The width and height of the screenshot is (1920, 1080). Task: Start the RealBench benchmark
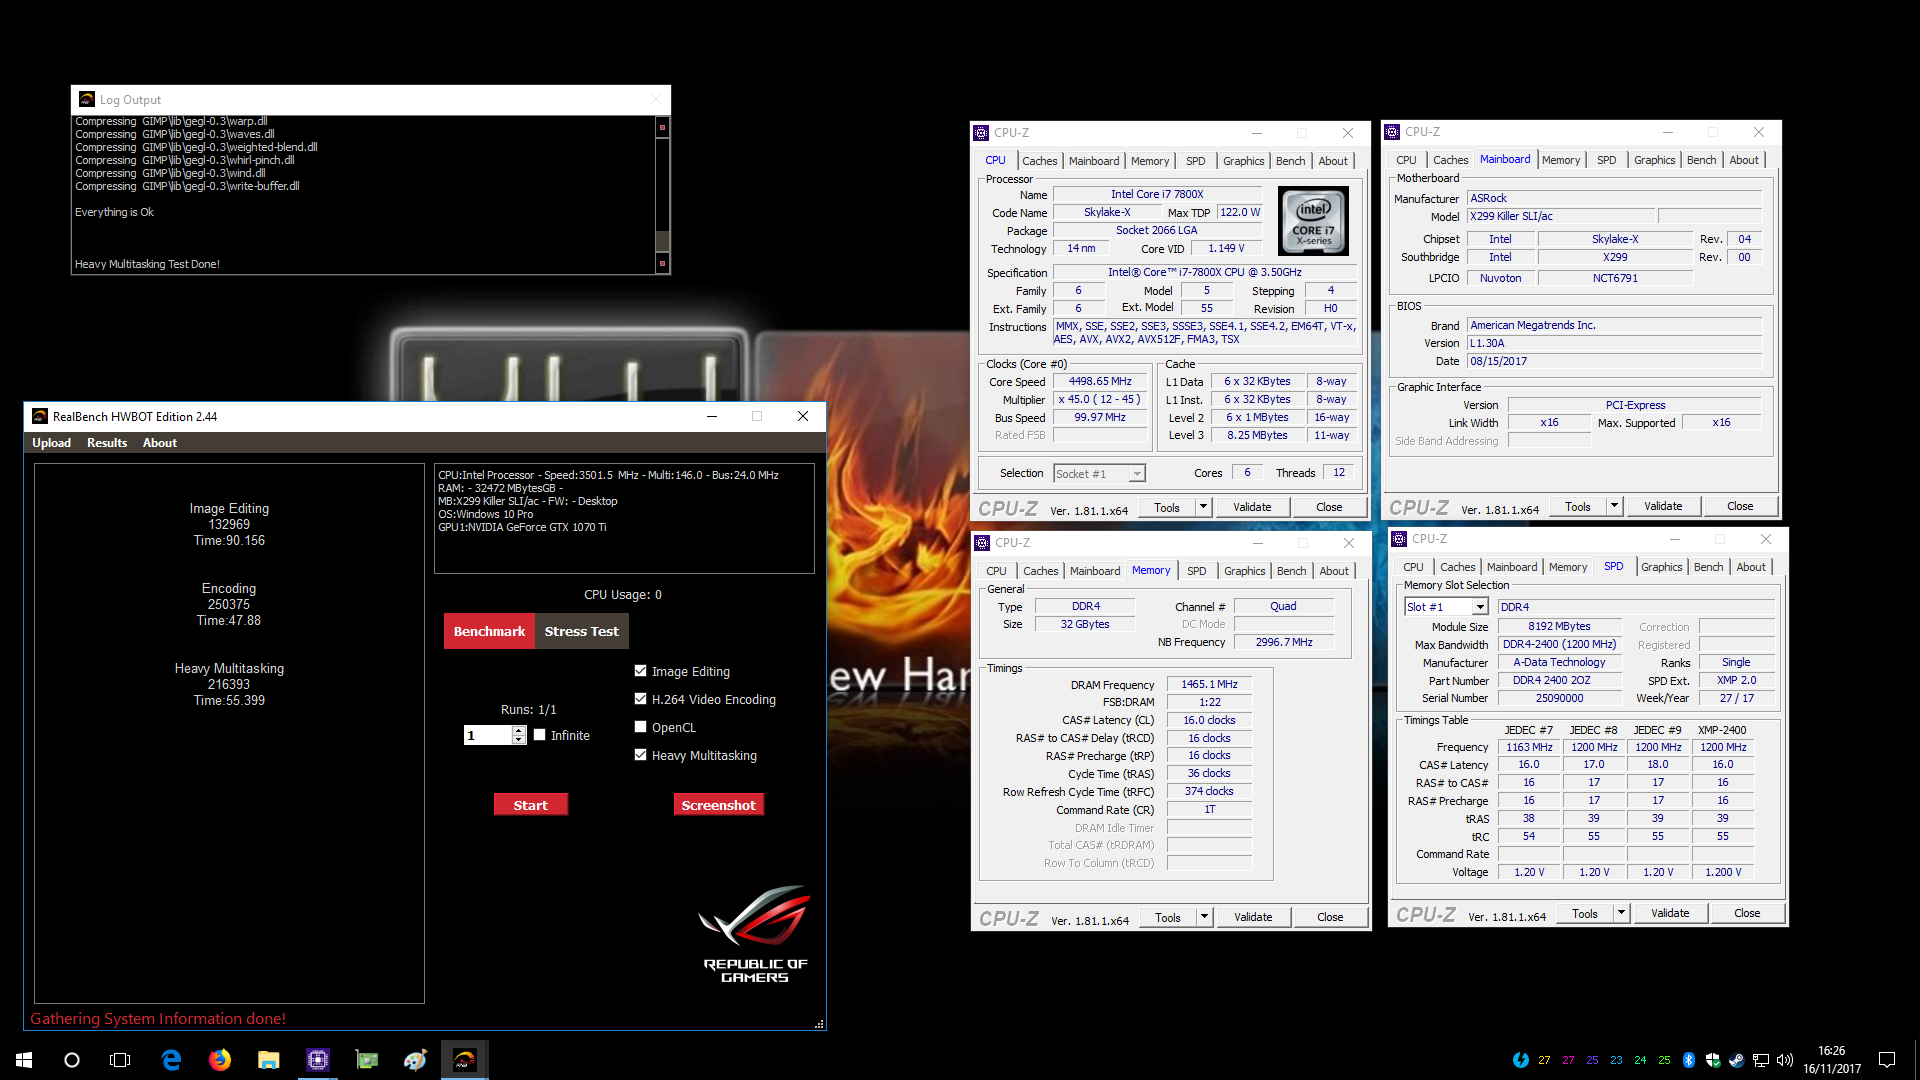coord(531,805)
